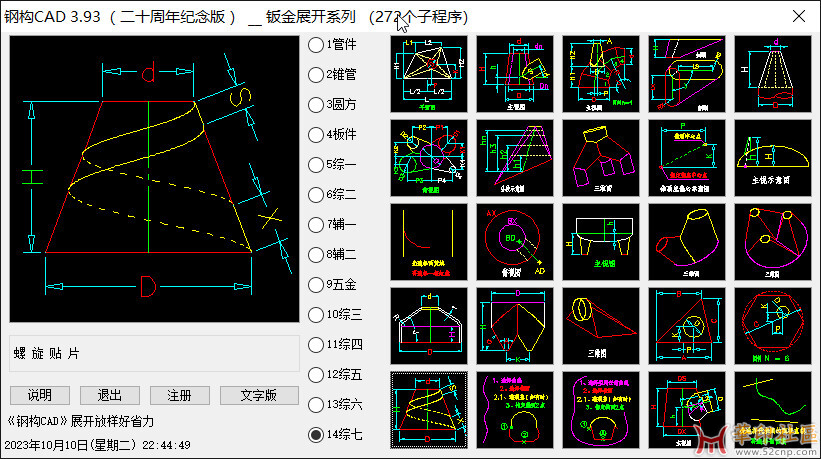Open the 说明 help button
The height and width of the screenshot is (459, 821).
40,395
